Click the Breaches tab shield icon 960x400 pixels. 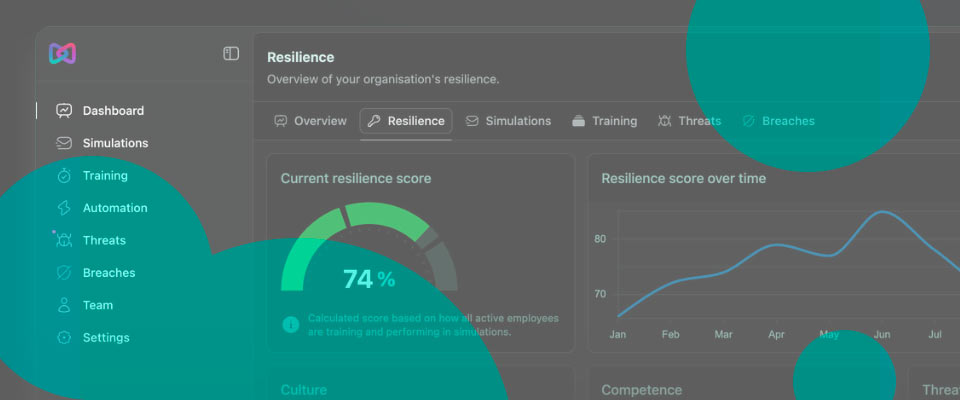click(748, 121)
